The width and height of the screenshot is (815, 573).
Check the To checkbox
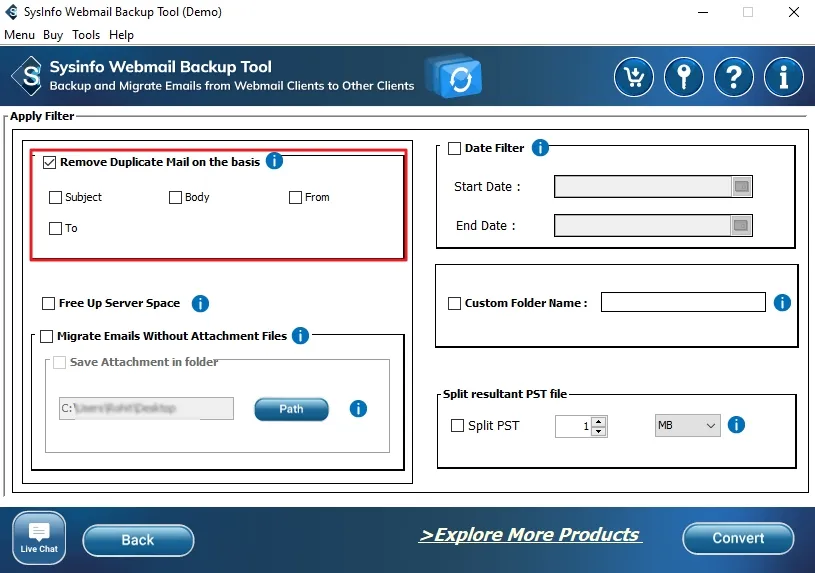pyautogui.click(x=55, y=228)
